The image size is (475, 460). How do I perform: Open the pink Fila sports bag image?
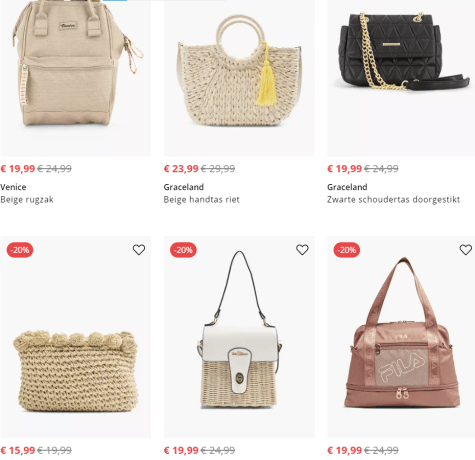click(x=401, y=337)
